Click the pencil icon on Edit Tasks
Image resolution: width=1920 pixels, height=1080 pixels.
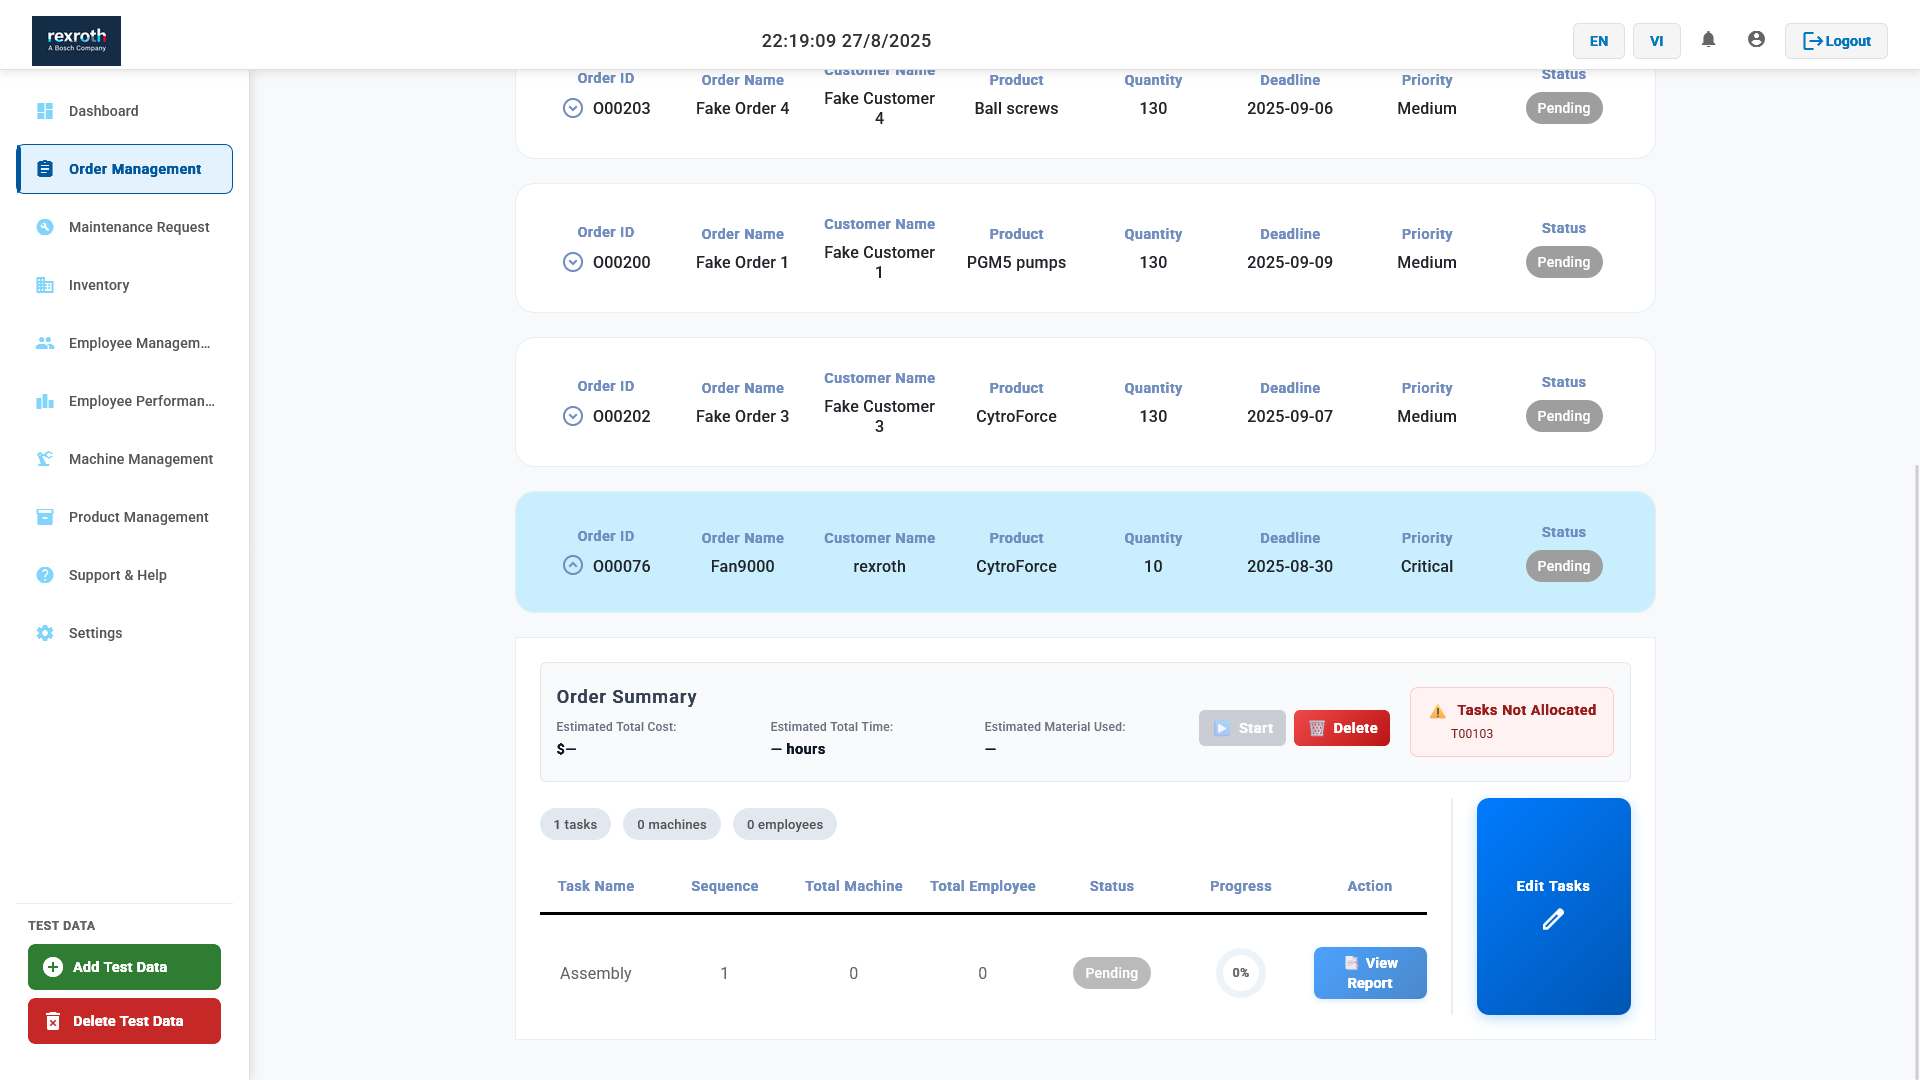click(x=1553, y=920)
